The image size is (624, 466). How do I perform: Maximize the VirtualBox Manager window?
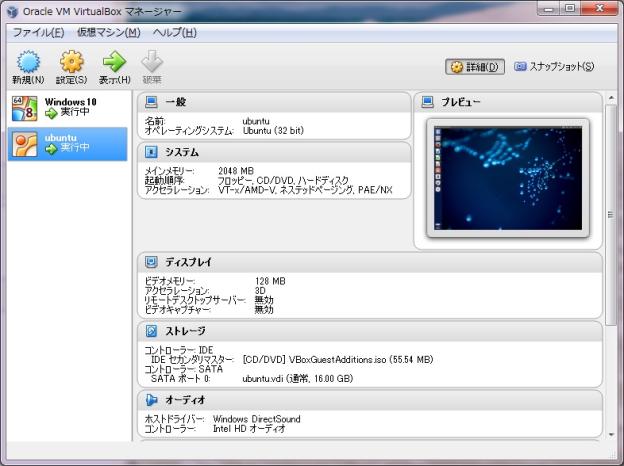click(570, 9)
